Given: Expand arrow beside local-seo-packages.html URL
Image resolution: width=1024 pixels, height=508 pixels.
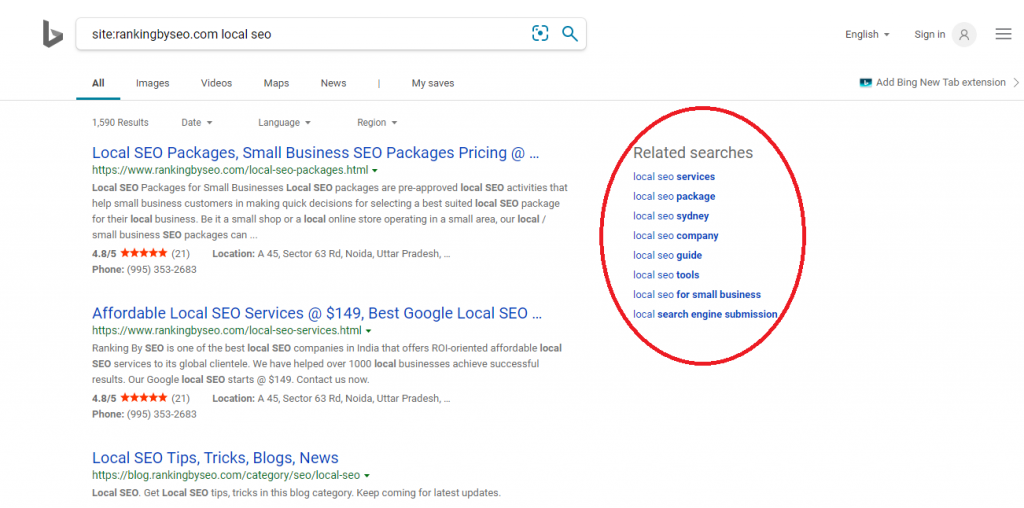Looking at the screenshot, I should 374,170.
